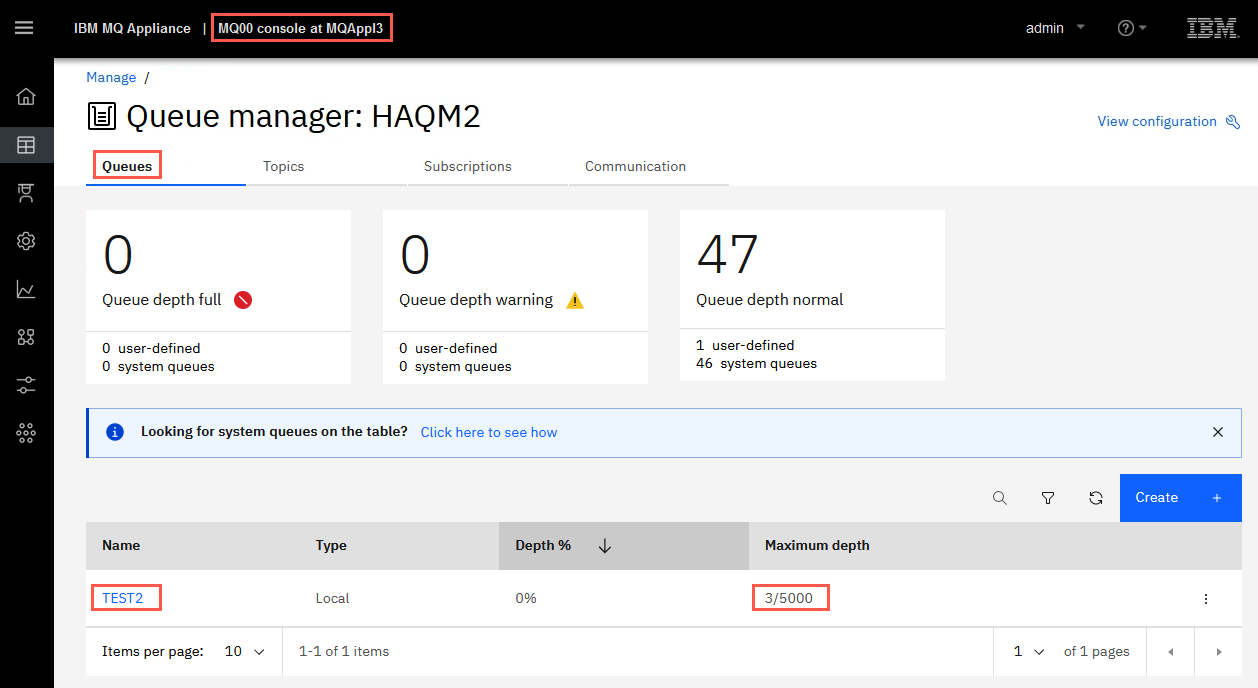Open the TEST2 row overflow menu

(x=1206, y=599)
